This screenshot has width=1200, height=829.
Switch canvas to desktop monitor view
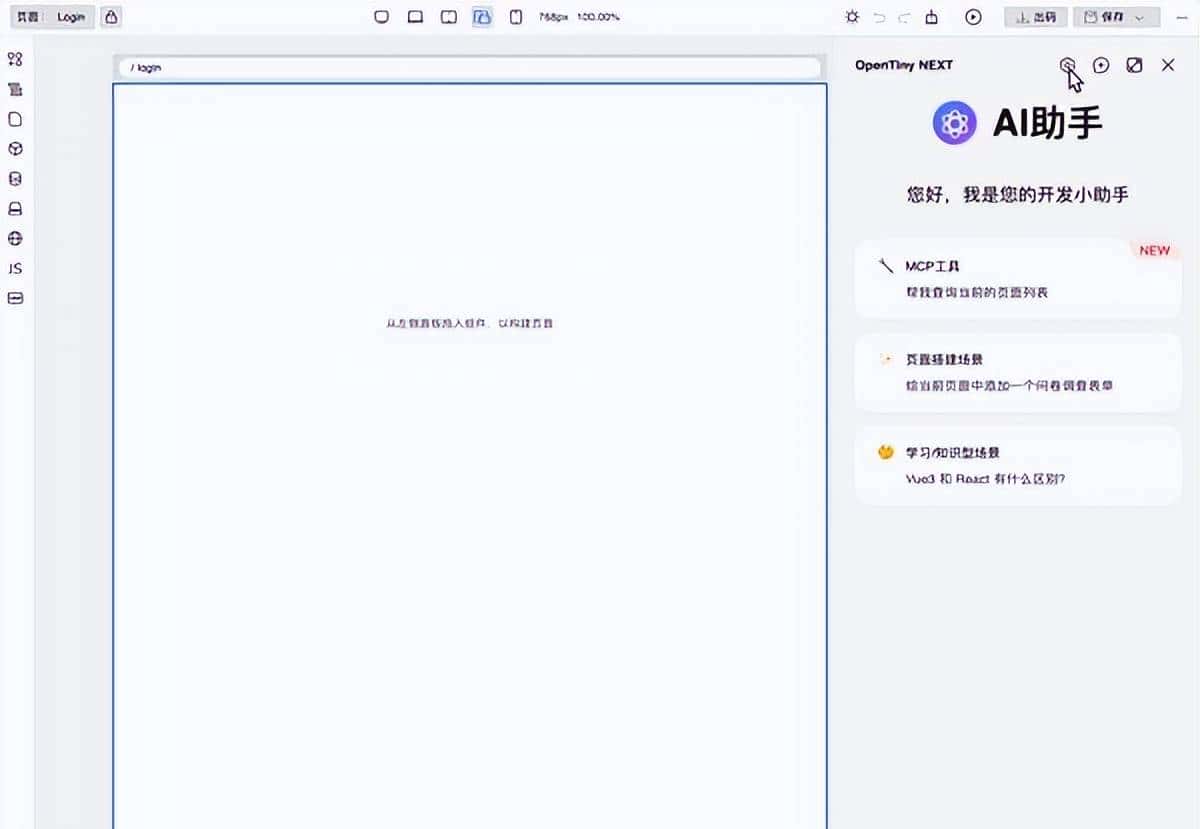pyautogui.click(x=381, y=17)
